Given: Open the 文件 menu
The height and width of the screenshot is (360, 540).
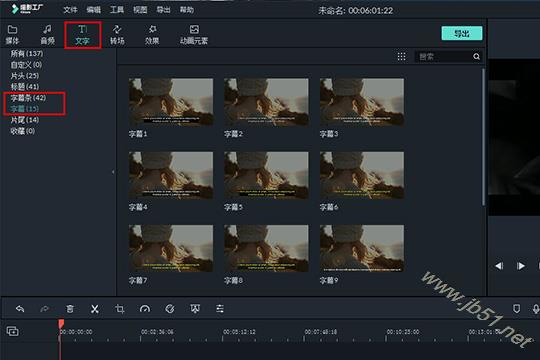Looking at the screenshot, I should (70, 10).
